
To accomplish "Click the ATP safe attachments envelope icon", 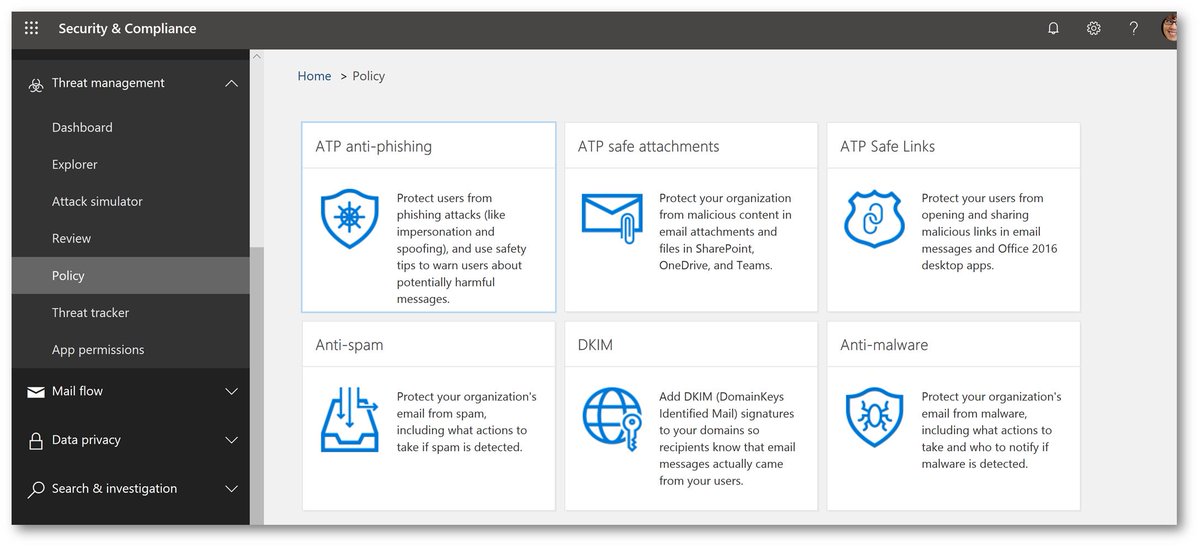I will (x=611, y=219).
